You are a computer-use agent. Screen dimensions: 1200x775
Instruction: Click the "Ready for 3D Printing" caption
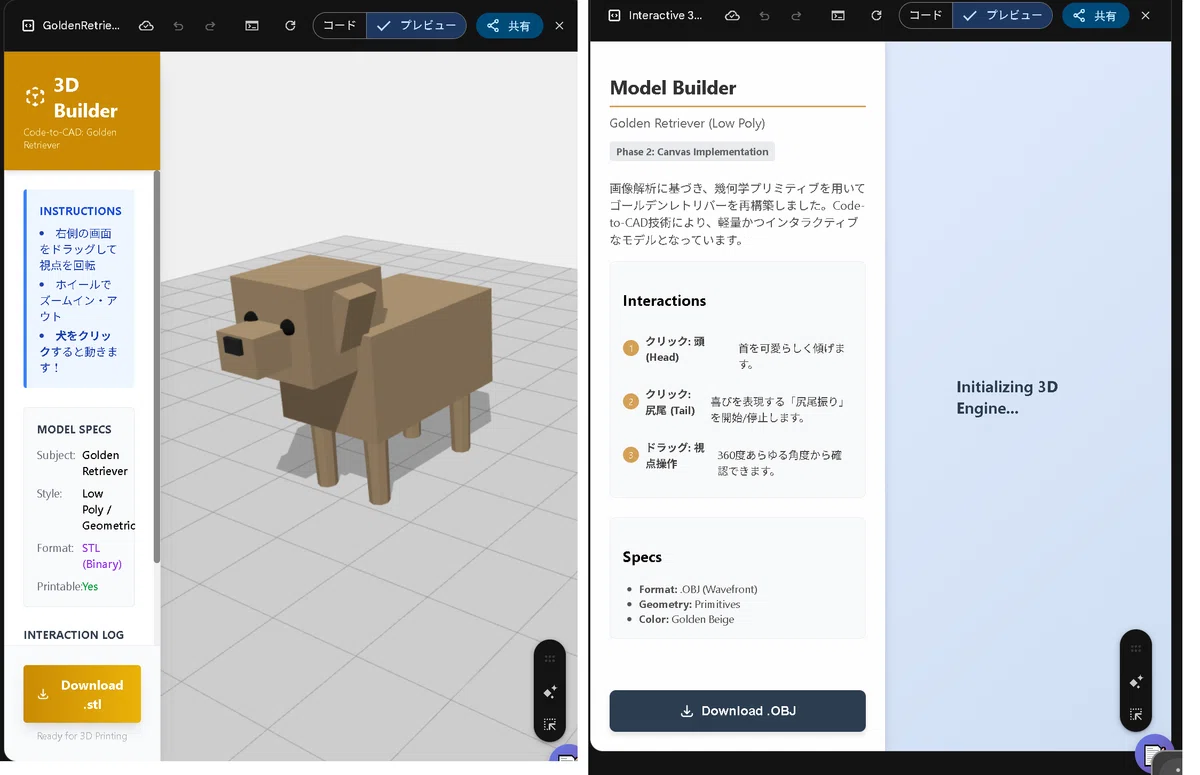click(x=82, y=736)
